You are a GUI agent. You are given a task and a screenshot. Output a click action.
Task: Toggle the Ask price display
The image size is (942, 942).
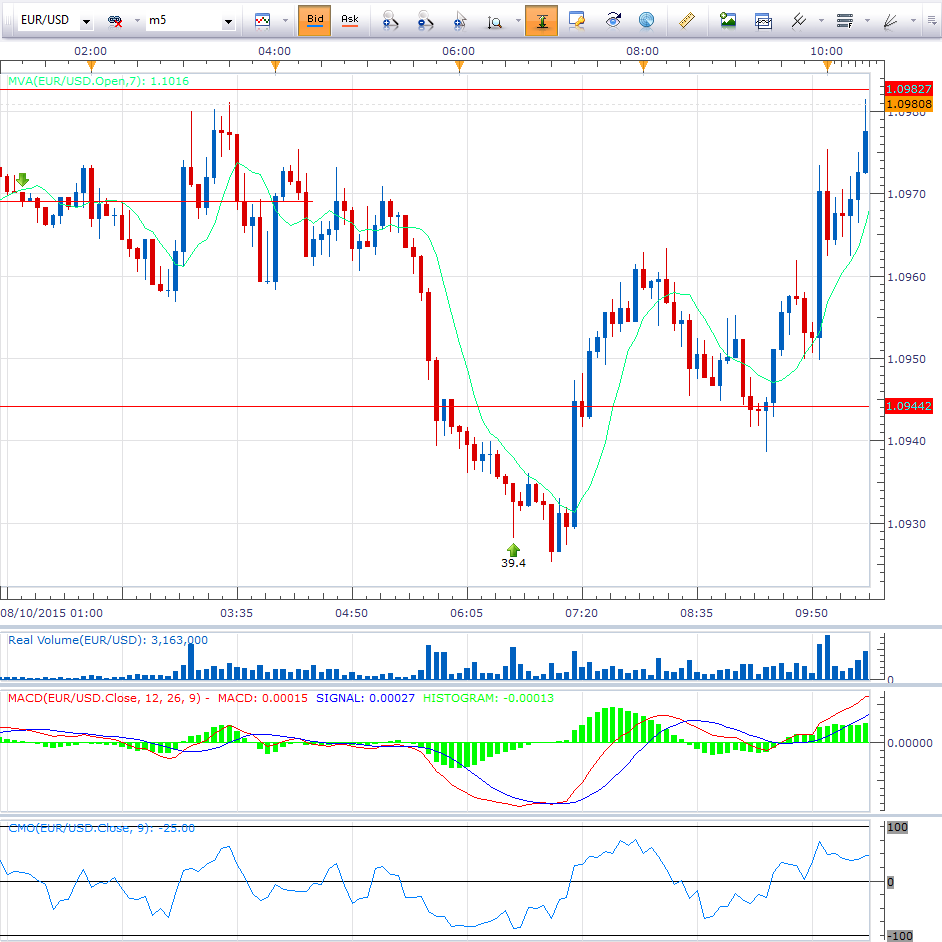[349, 20]
